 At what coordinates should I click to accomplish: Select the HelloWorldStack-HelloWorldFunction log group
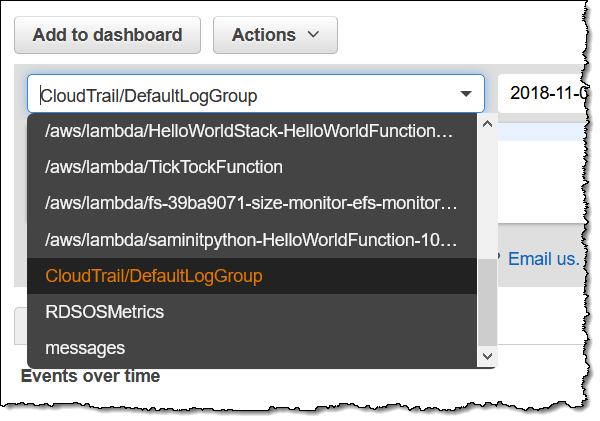pos(252,131)
